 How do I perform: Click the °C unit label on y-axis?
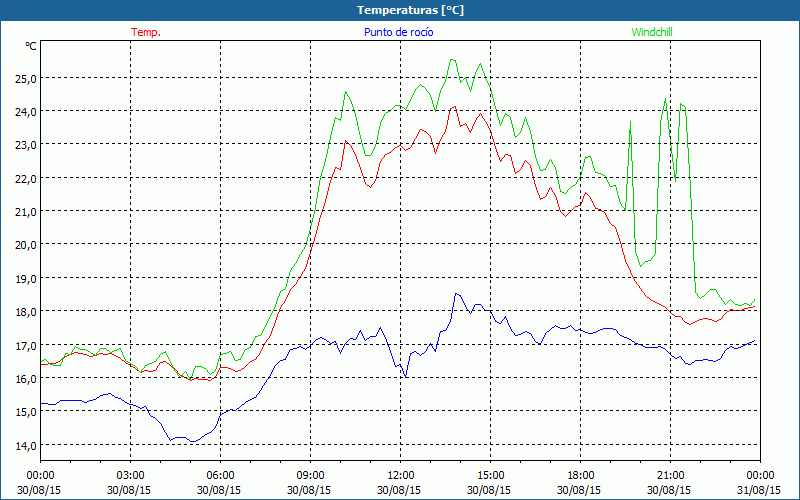click(31, 46)
